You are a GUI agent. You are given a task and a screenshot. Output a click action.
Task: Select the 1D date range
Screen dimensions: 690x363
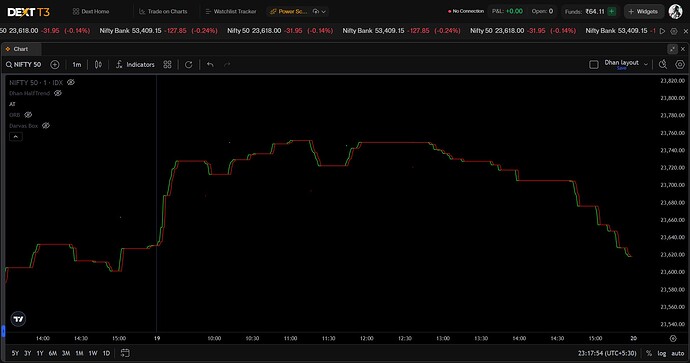pyautogui.click(x=106, y=353)
